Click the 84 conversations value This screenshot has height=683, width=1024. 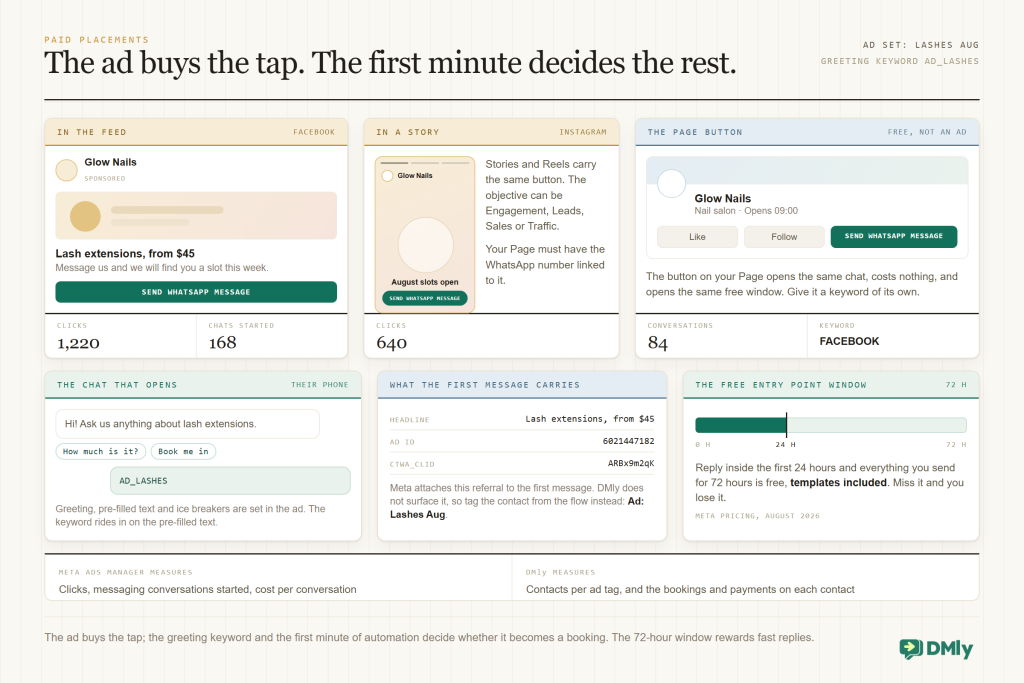coord(658,343)
